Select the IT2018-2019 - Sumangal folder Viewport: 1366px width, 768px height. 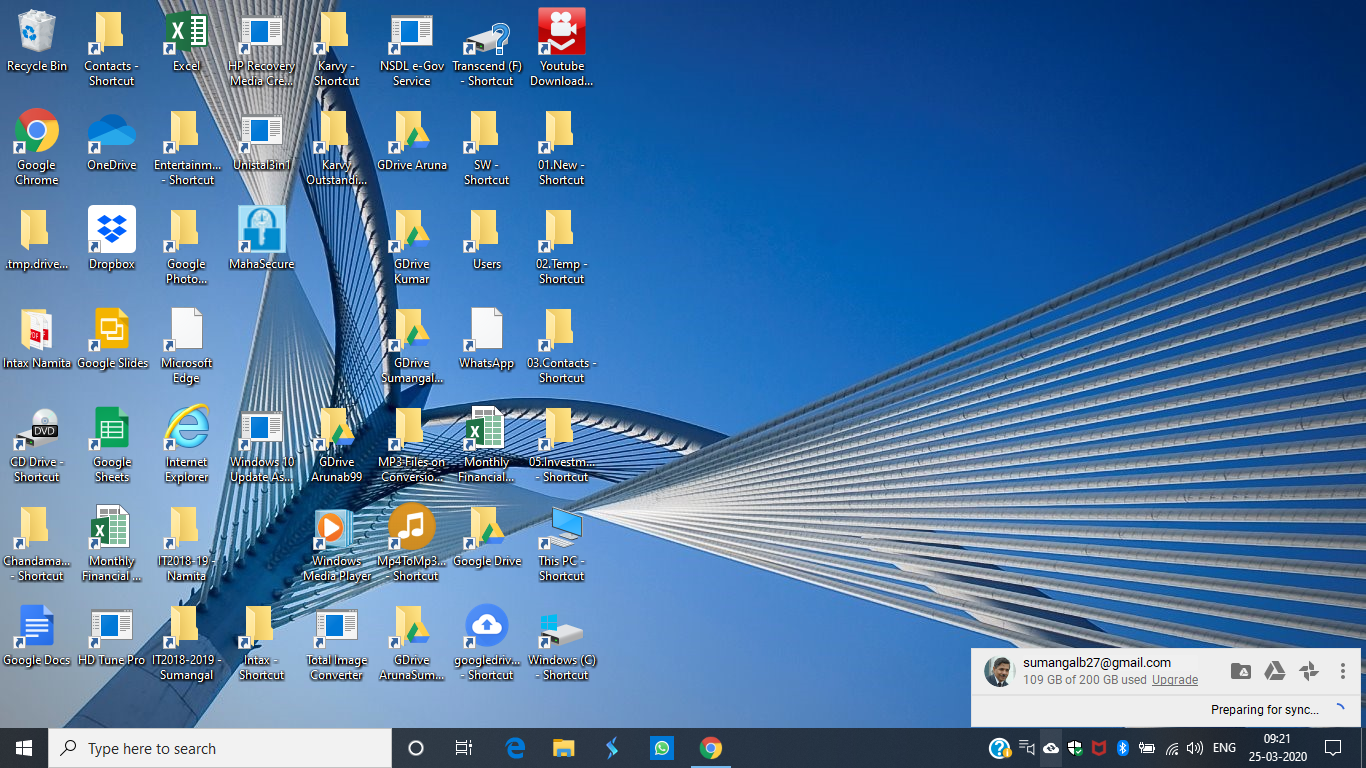tap(187, 642)
